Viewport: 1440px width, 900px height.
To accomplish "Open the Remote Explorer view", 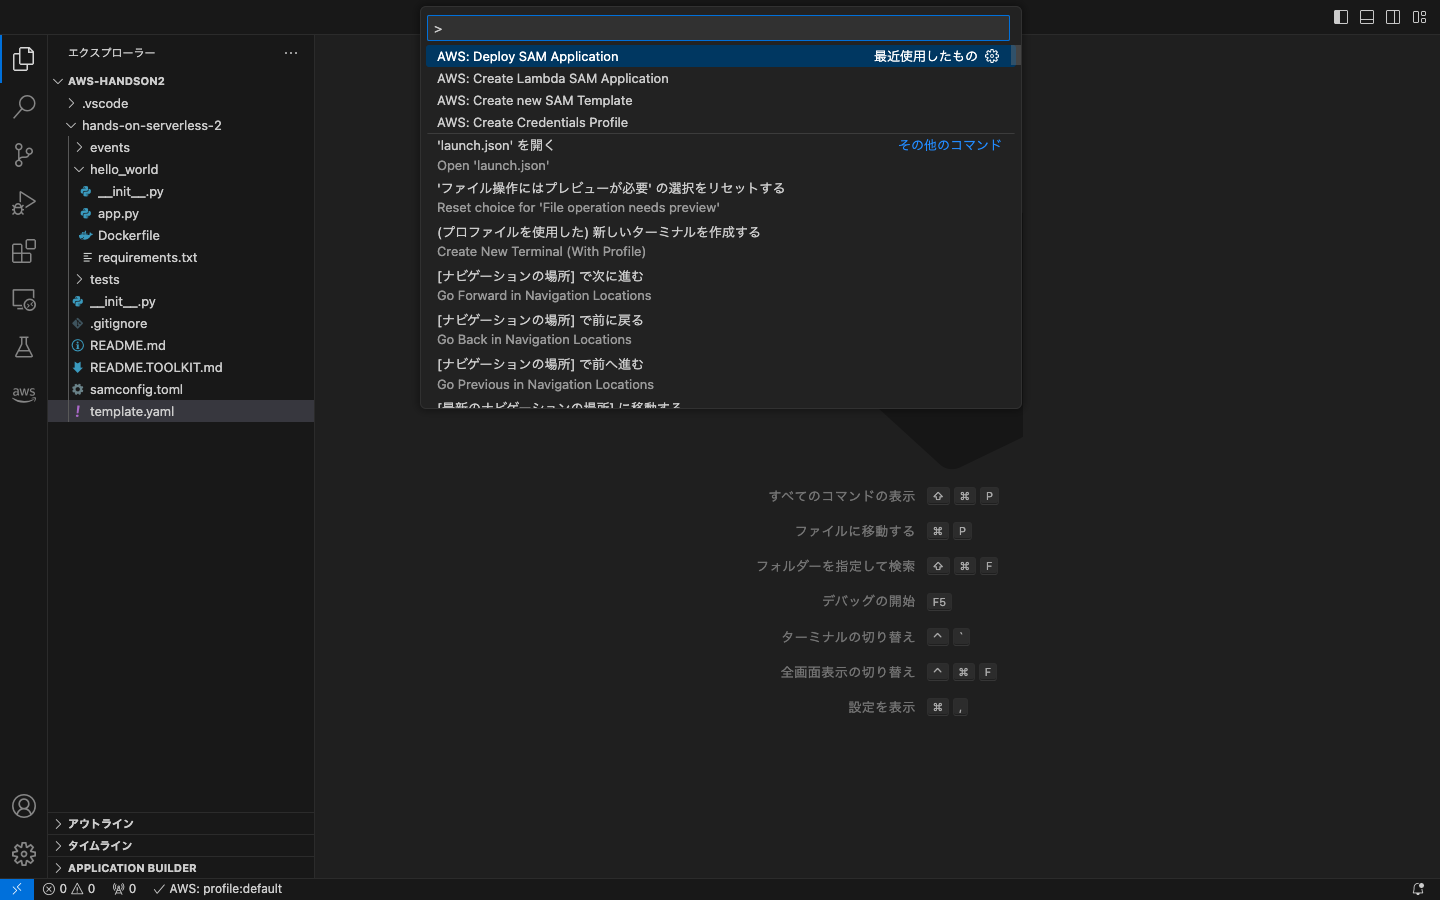I will click(x=24, y=299).
